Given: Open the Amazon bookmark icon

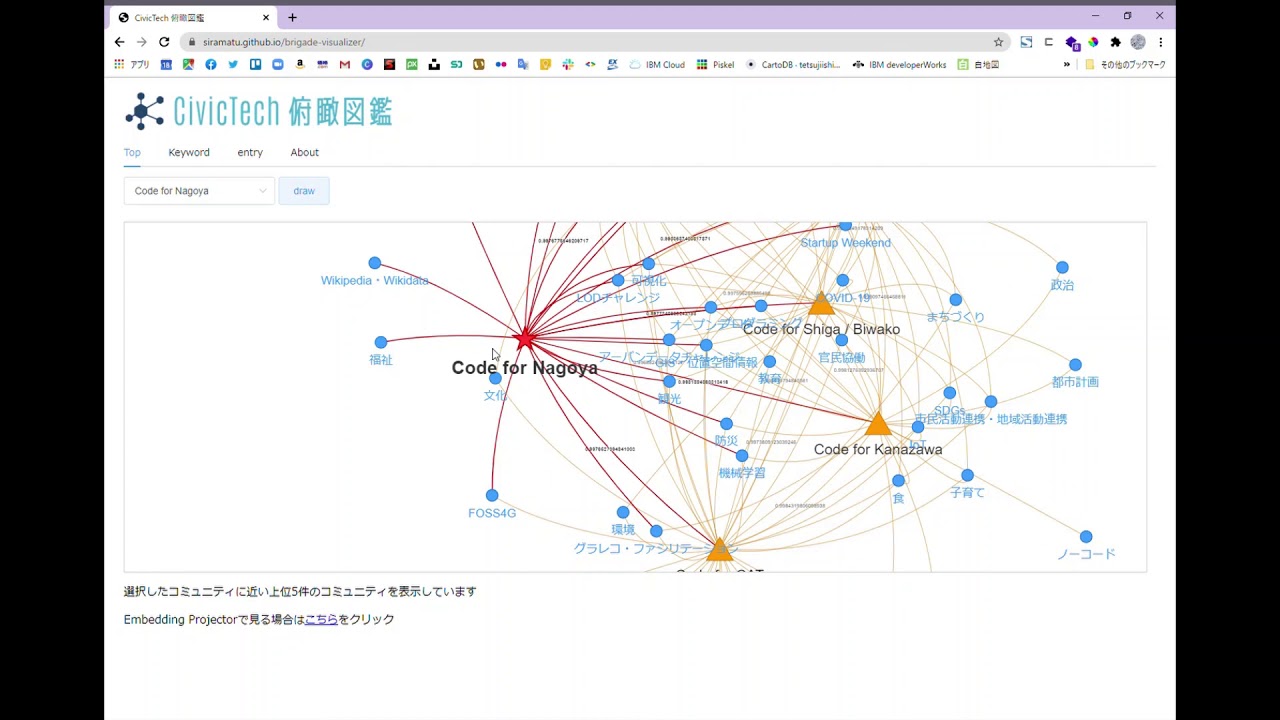Looking at the screenshot, I should pos(300,64).
